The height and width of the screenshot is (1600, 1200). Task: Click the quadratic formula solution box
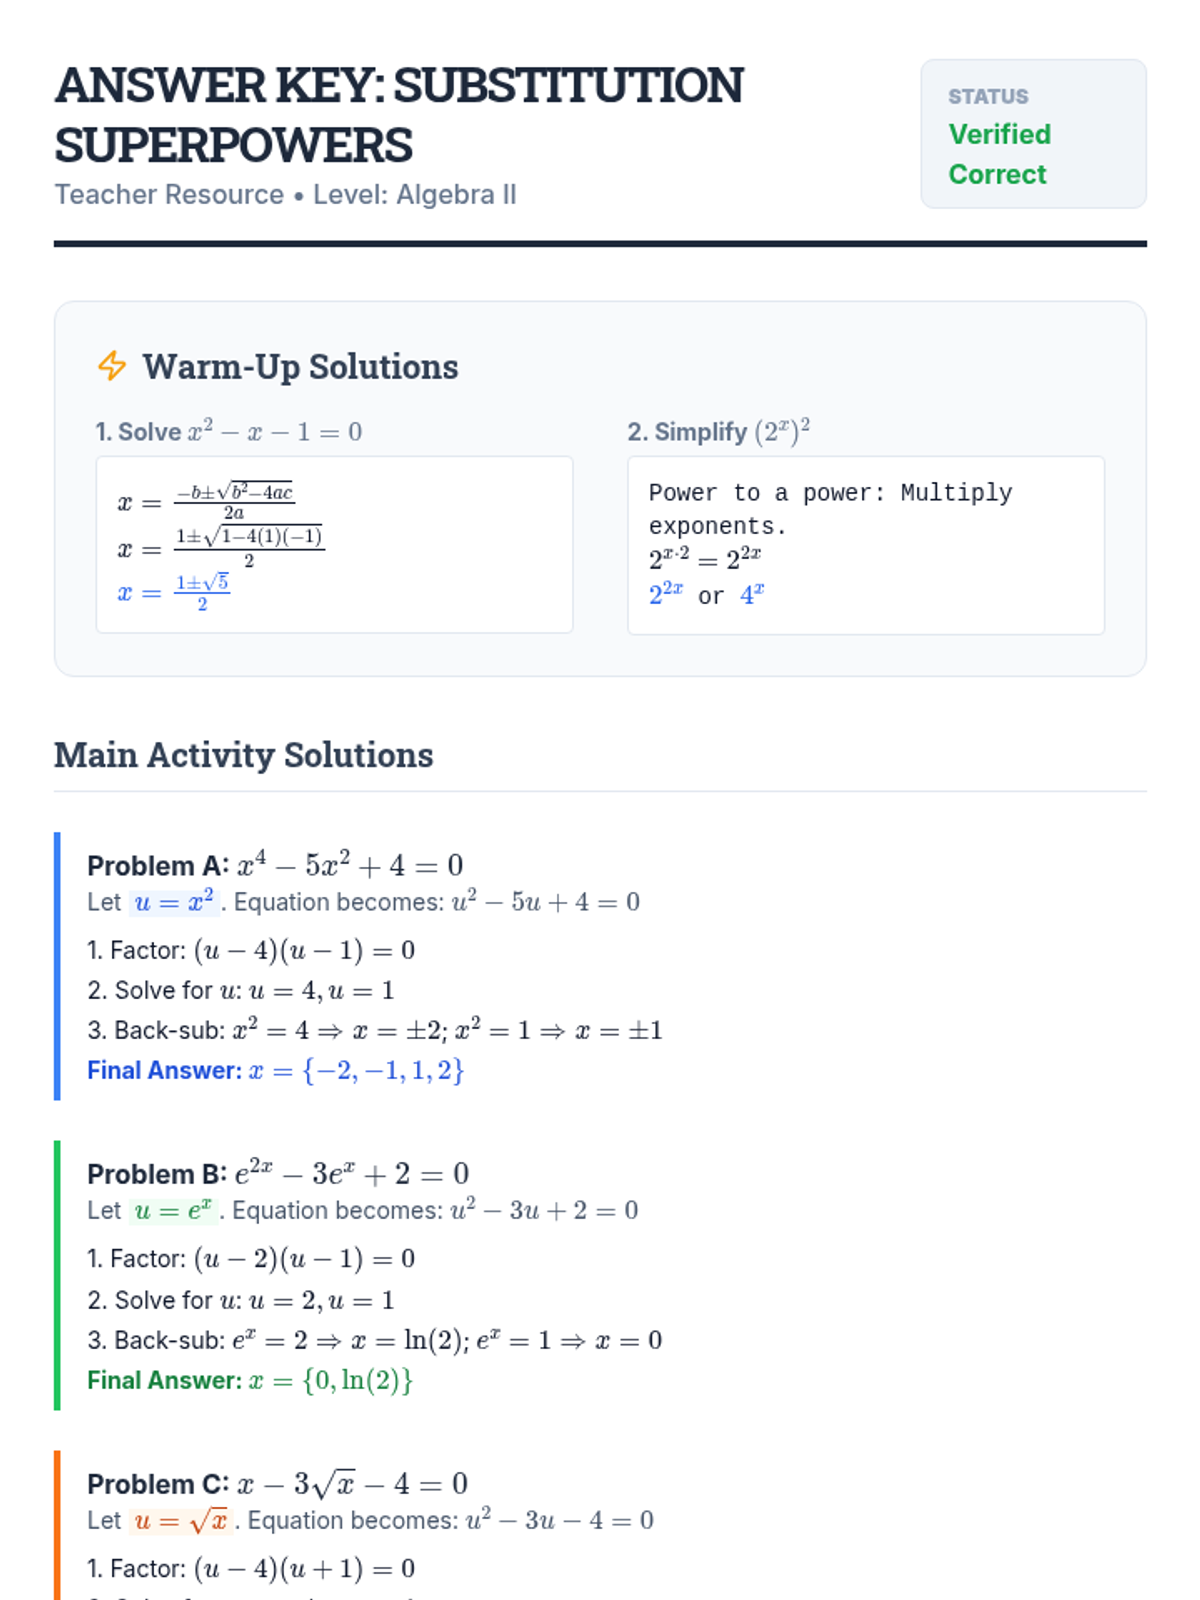tap(334, 544)
